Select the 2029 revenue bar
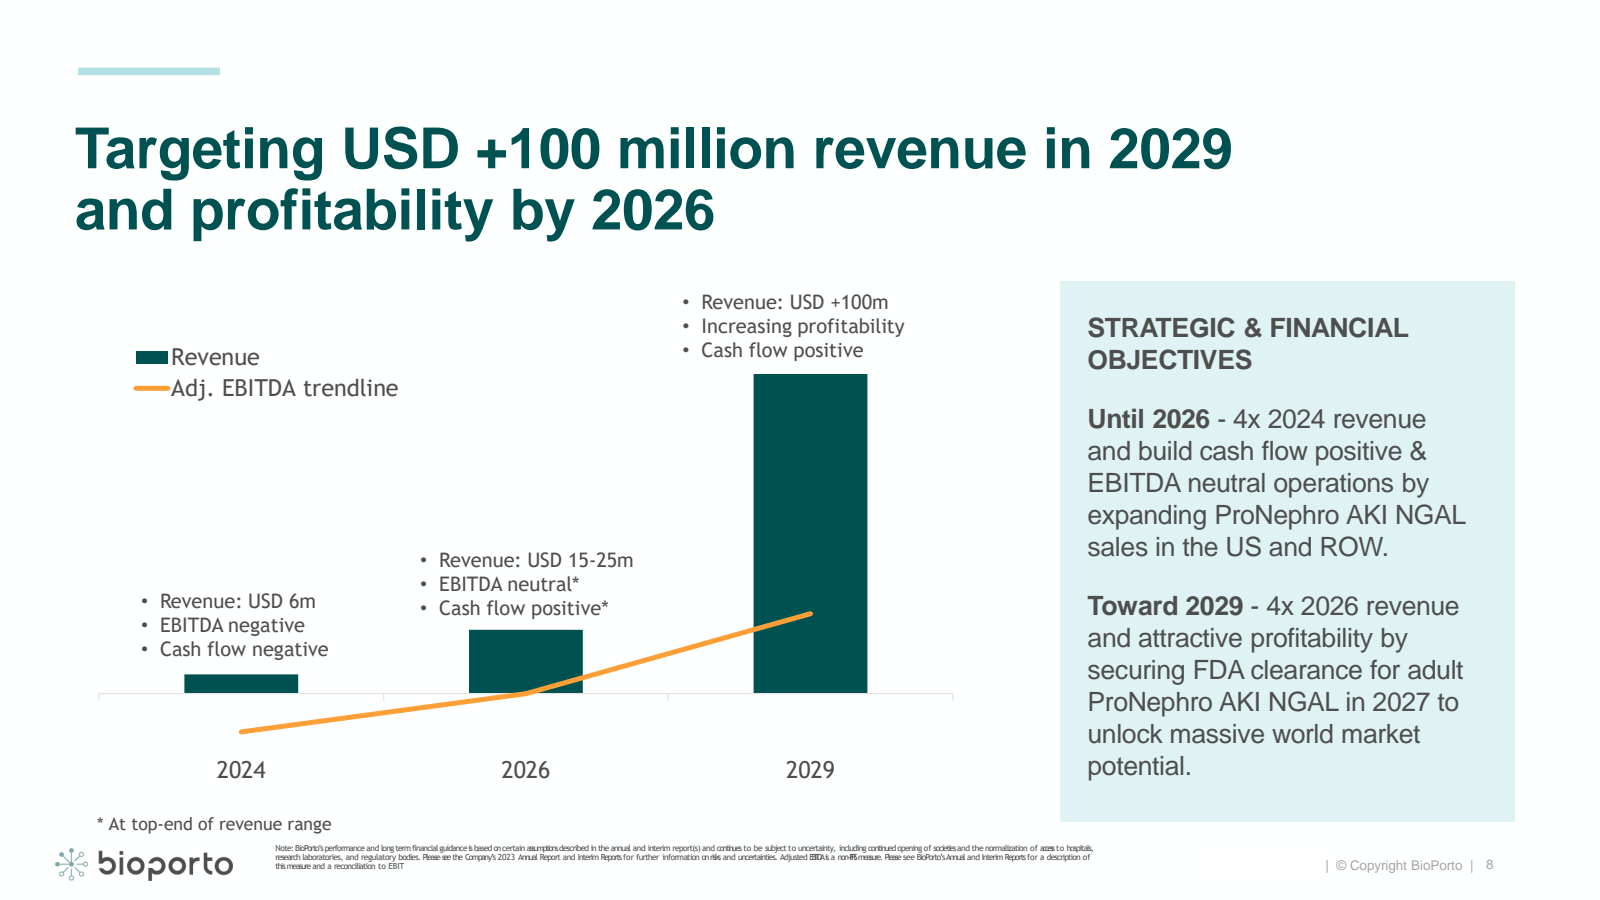Viewport: 1600px width, 900px height. point(810,533)
